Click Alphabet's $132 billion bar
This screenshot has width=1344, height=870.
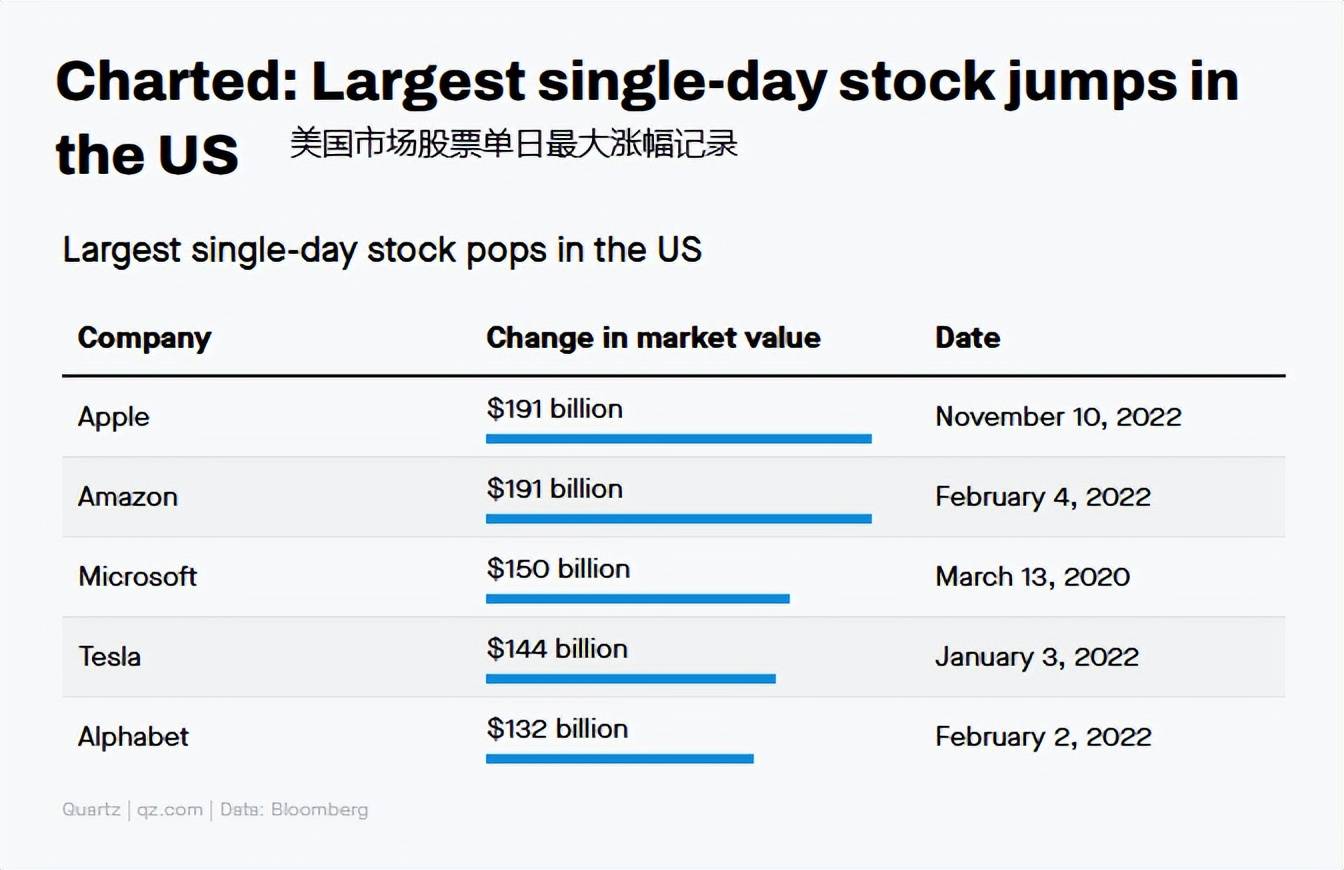620,758
